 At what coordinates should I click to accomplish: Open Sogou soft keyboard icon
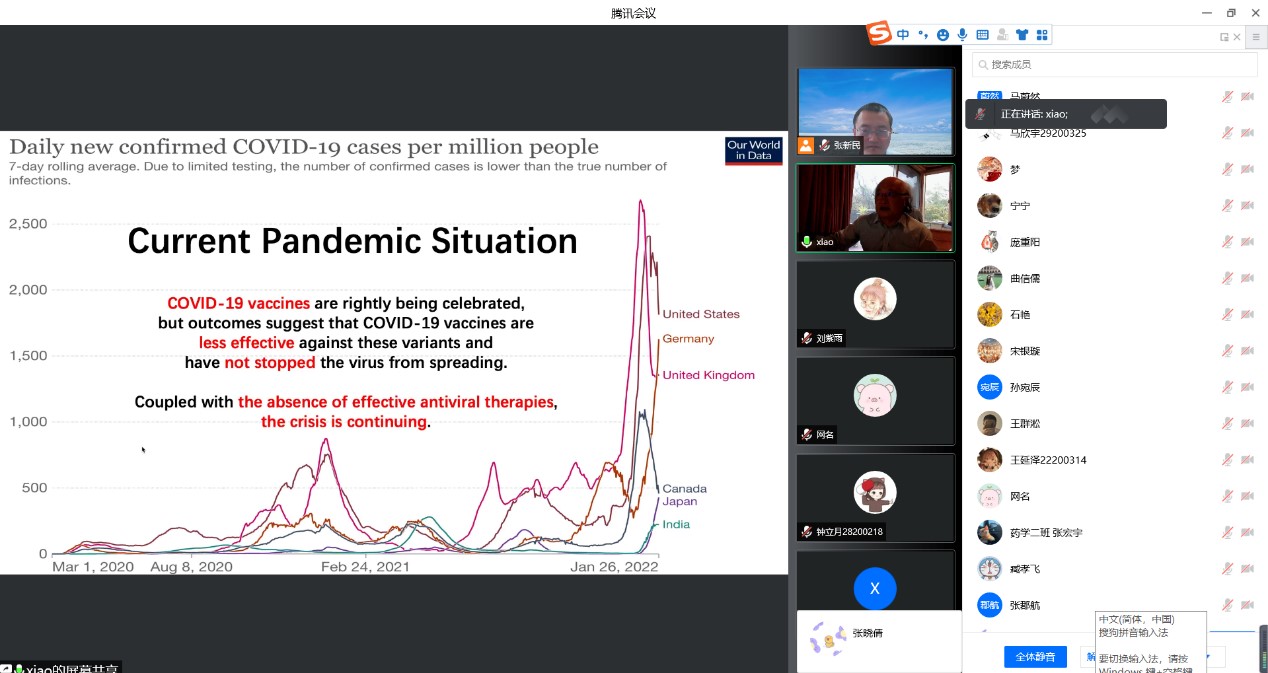982,35
